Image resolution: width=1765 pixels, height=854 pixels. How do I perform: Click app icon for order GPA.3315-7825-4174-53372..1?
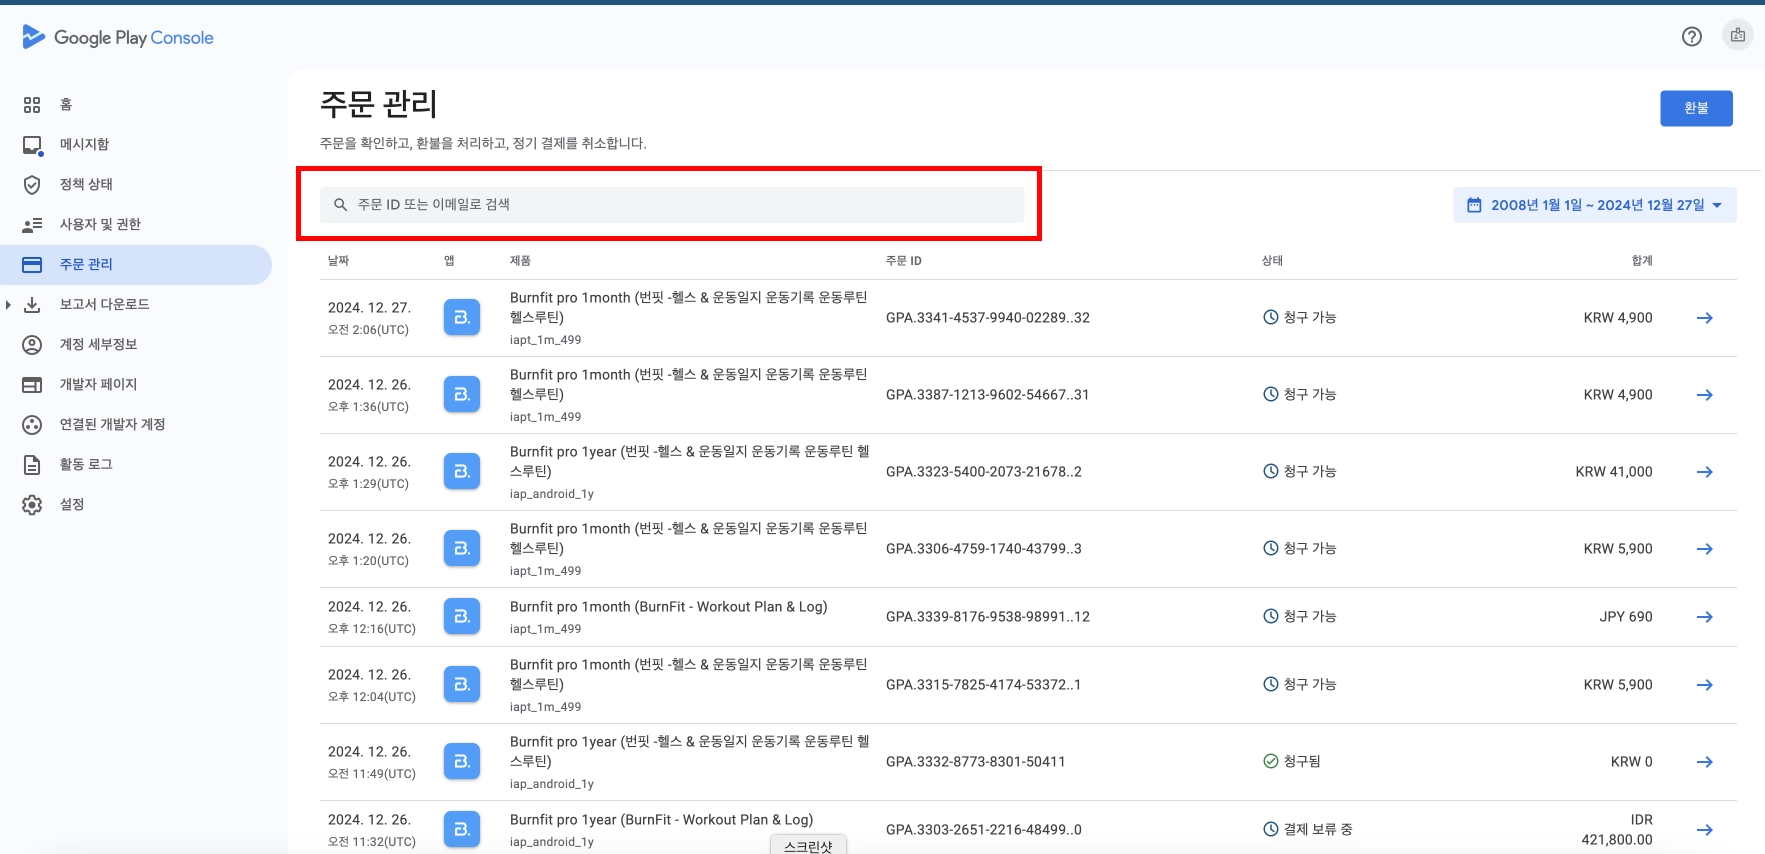point(462,685)
